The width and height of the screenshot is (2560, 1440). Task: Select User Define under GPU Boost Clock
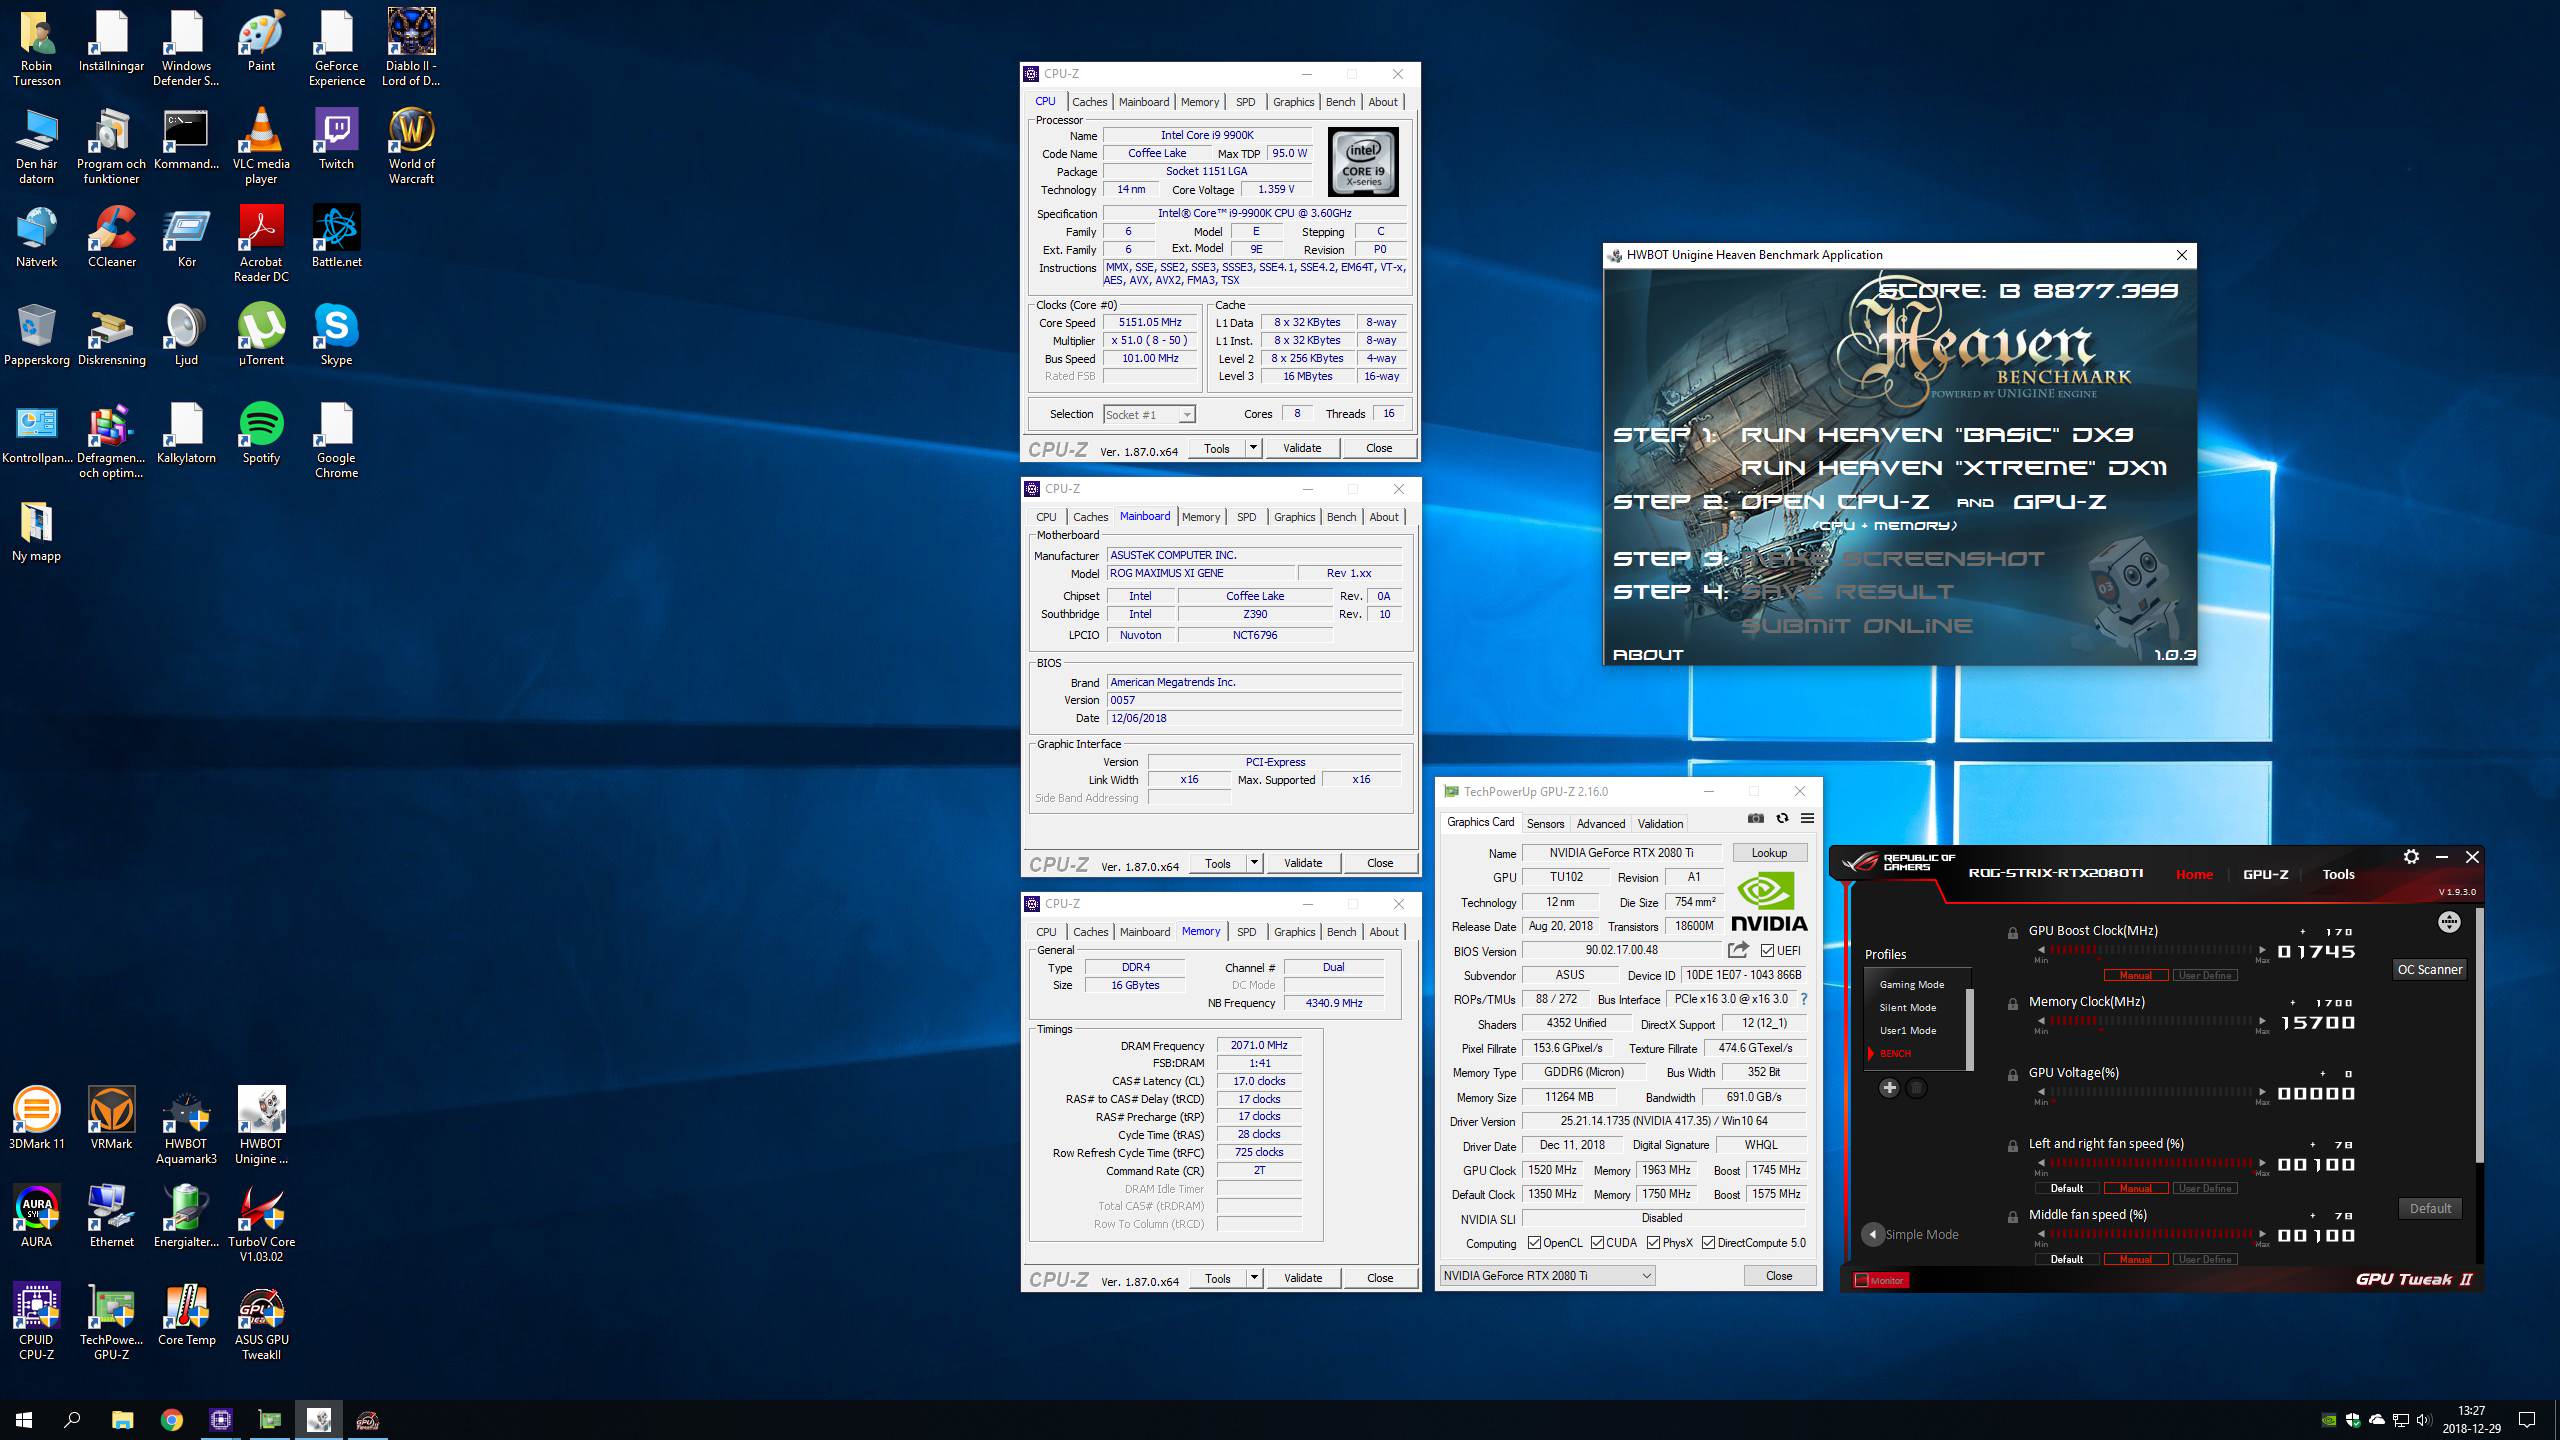[2204, 975]
